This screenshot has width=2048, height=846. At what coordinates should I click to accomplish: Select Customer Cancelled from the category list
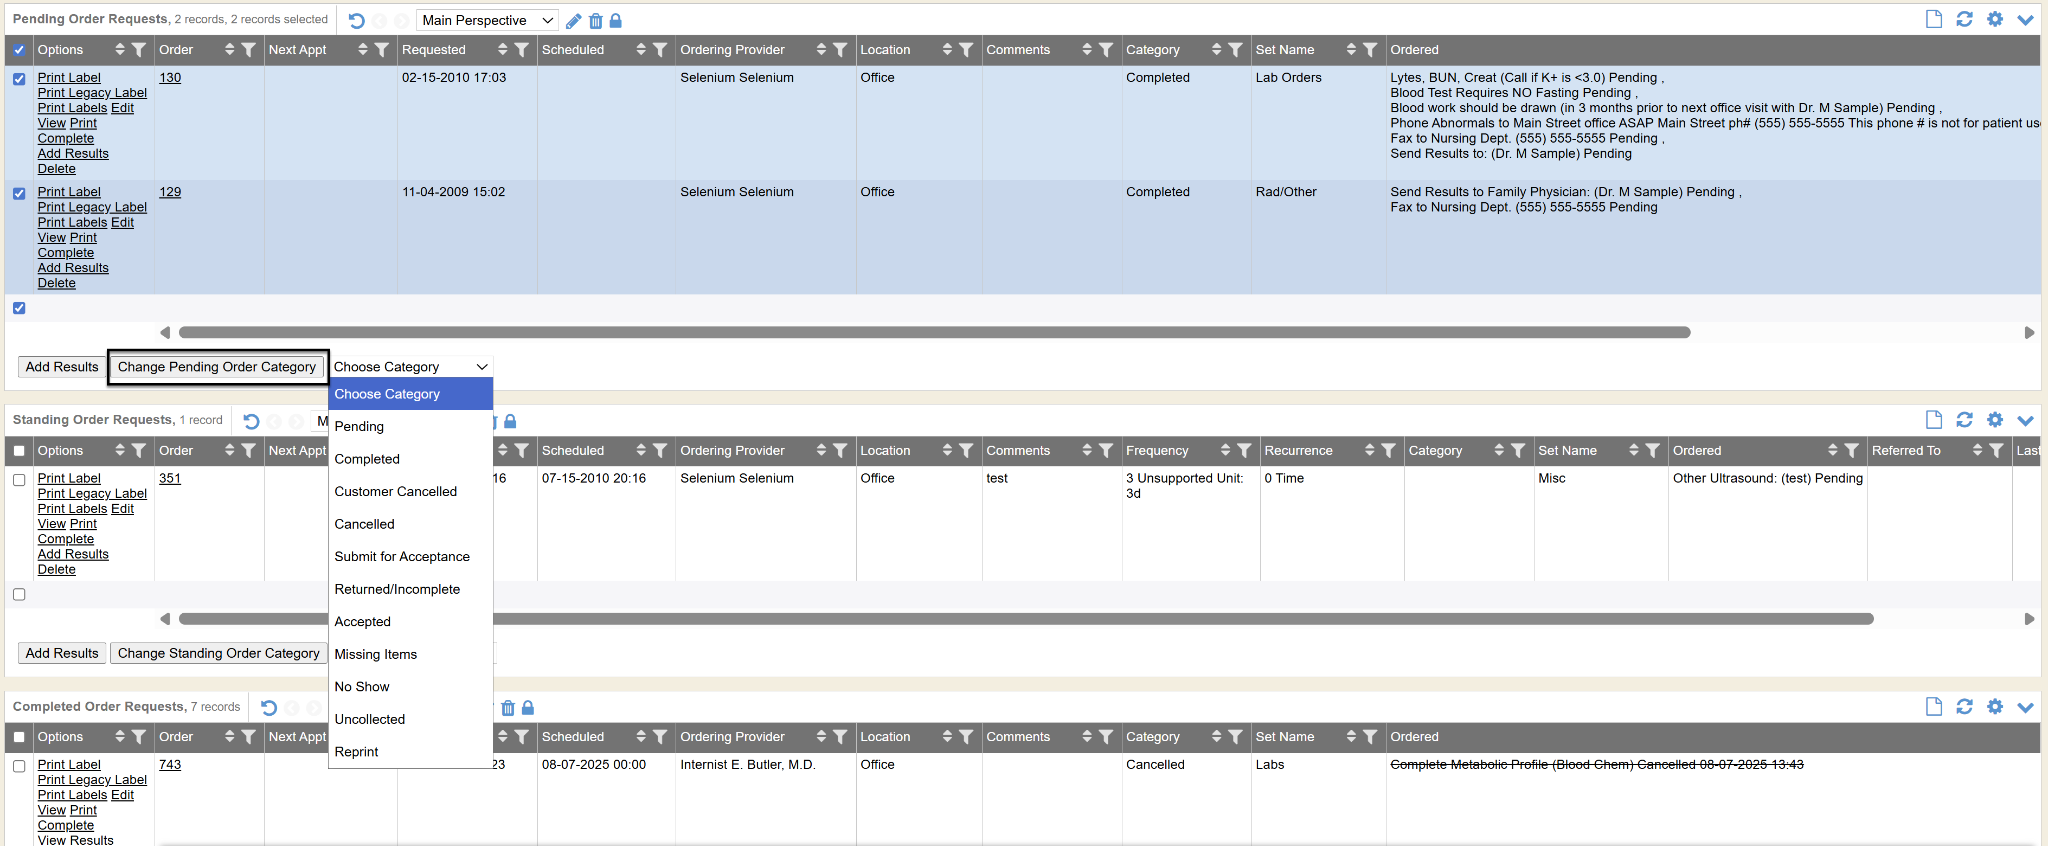[395, 492]
